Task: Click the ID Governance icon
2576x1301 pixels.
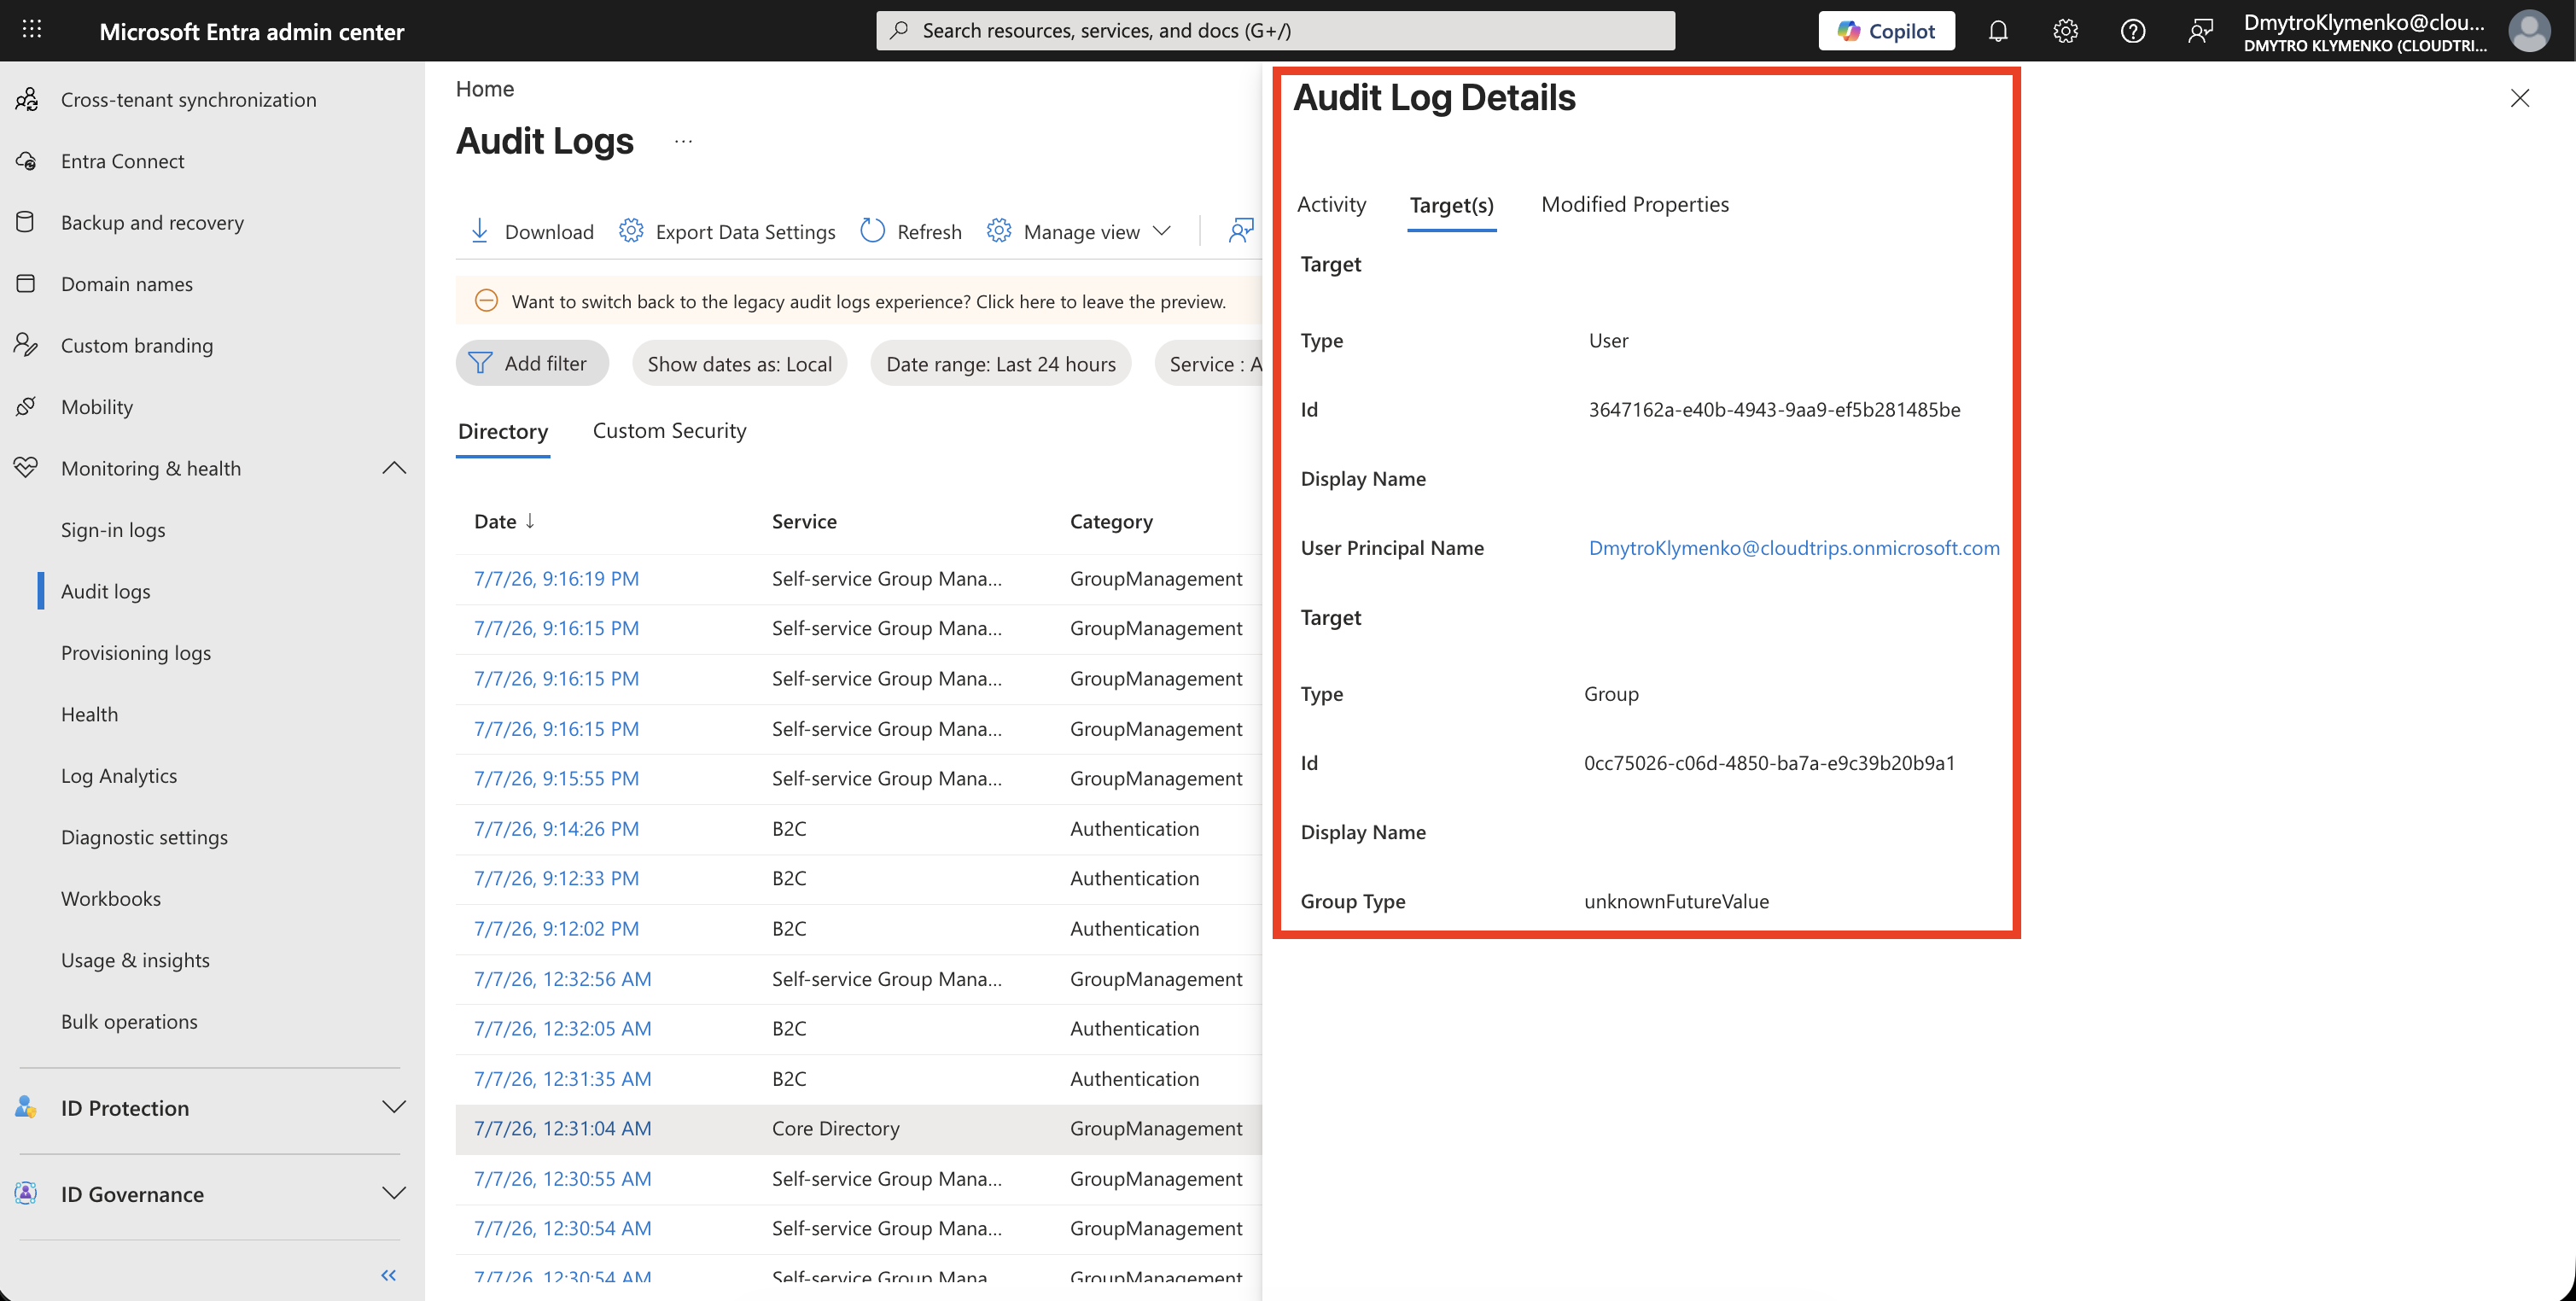Action: 26,1193
